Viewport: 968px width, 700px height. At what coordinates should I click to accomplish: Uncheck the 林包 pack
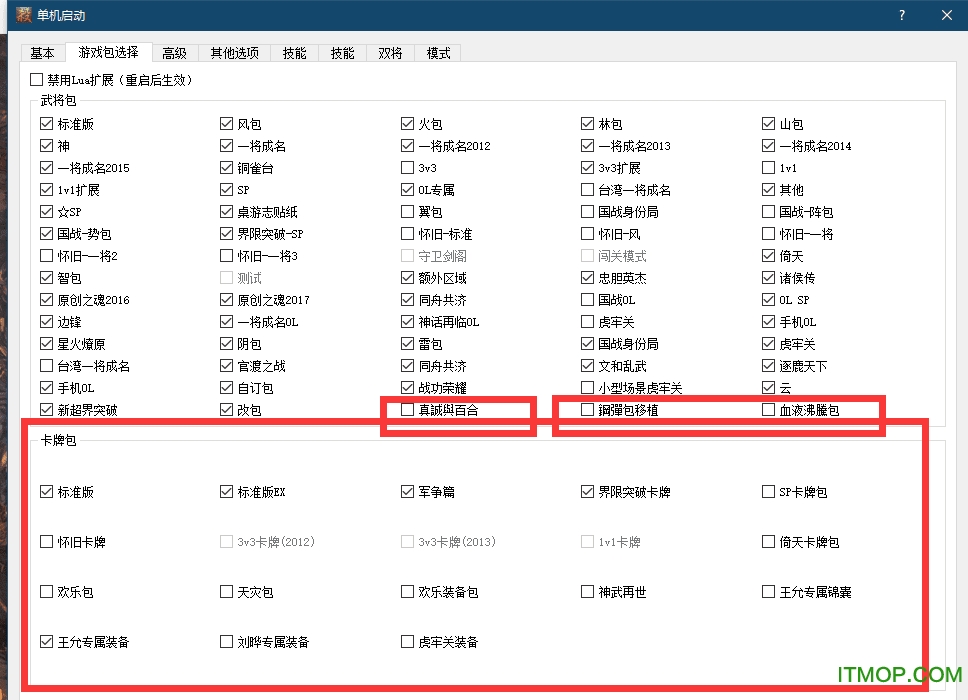coord(588,124)
